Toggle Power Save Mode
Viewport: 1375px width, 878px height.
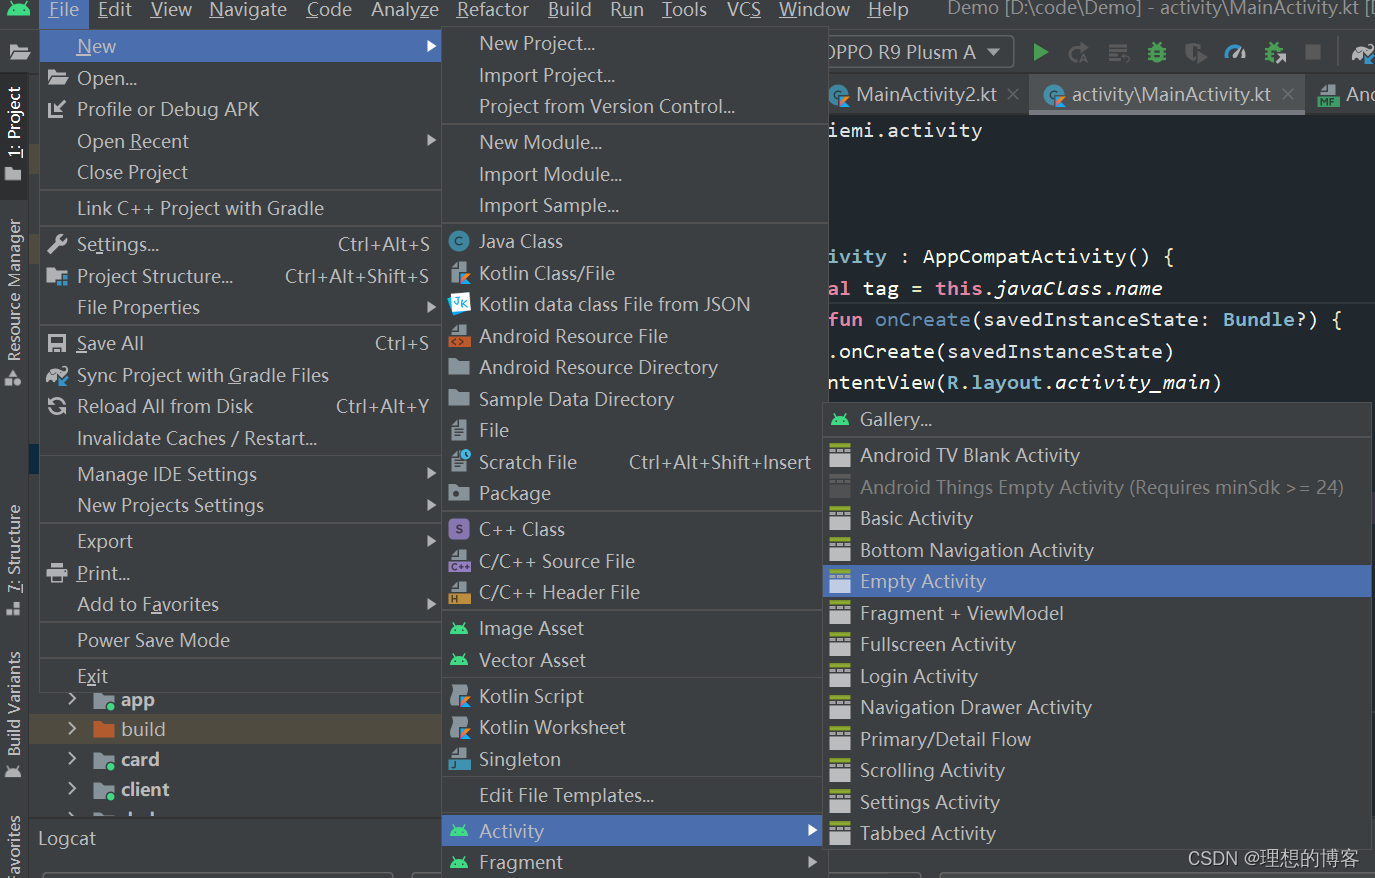pos(240,640)
